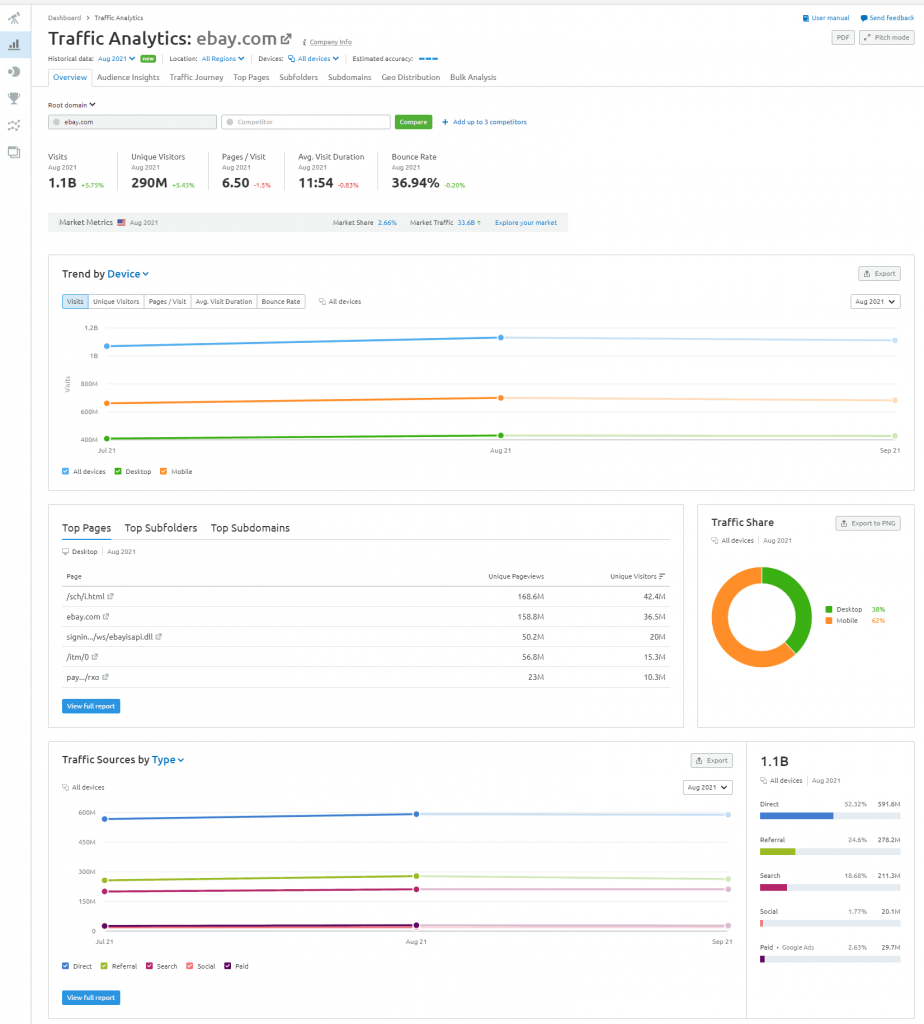The height and width of the screenshot is (1024, 924).
Task: Click the ebay.com domain input field
Action: pyautogui.click(x=133, y=122)
